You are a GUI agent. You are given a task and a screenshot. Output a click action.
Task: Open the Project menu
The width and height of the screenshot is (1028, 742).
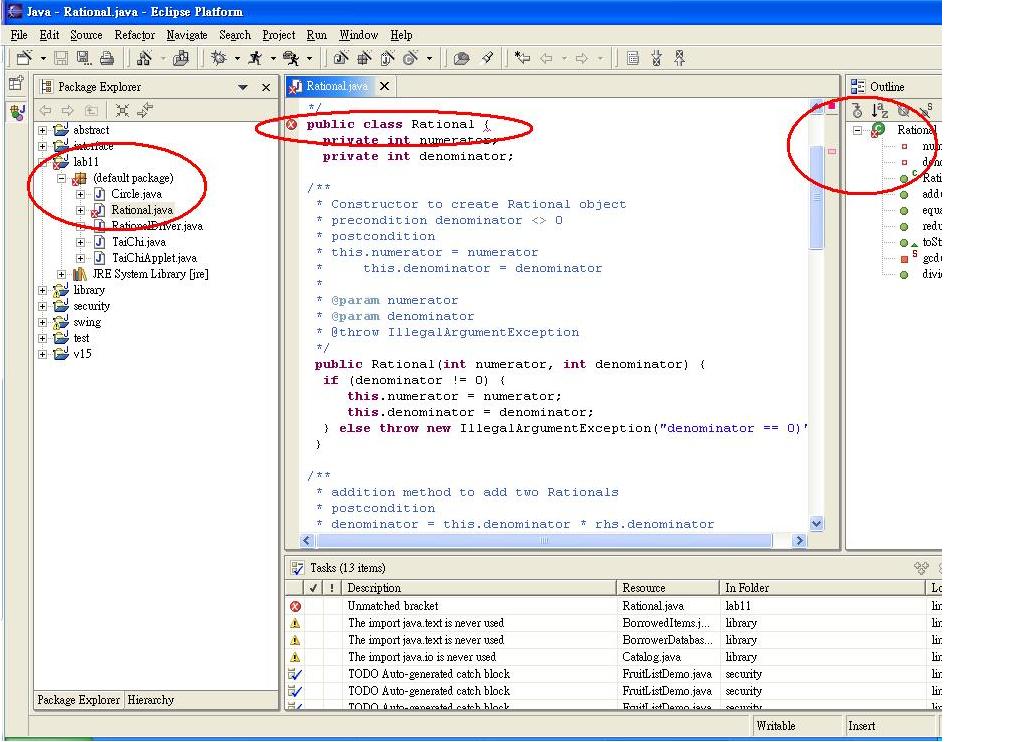[x=279, y=35]
